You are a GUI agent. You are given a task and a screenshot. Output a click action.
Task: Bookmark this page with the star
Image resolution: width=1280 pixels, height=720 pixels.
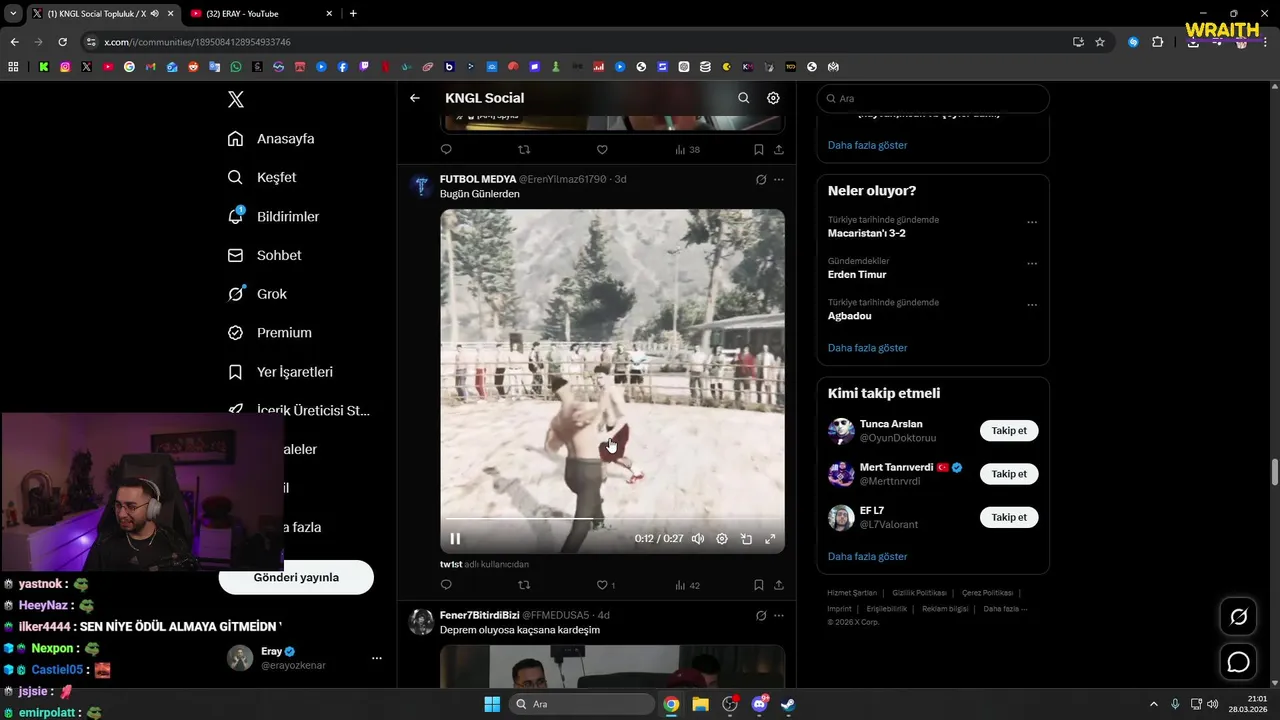pos(1100,42)
